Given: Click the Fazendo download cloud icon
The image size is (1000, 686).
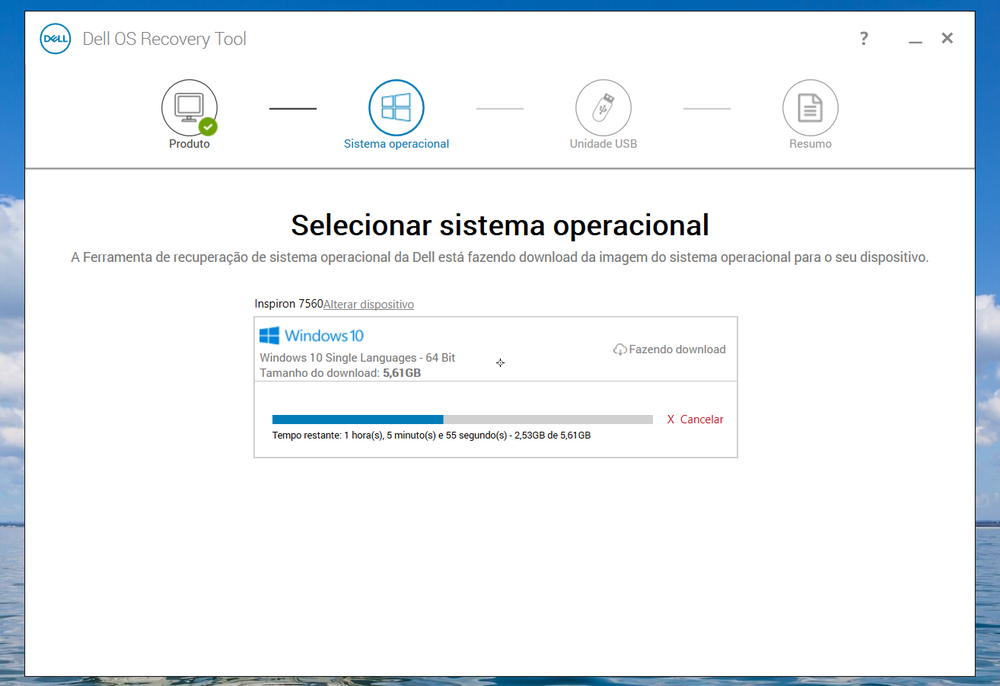Looking at the screenshot, I should coord(619,349).
